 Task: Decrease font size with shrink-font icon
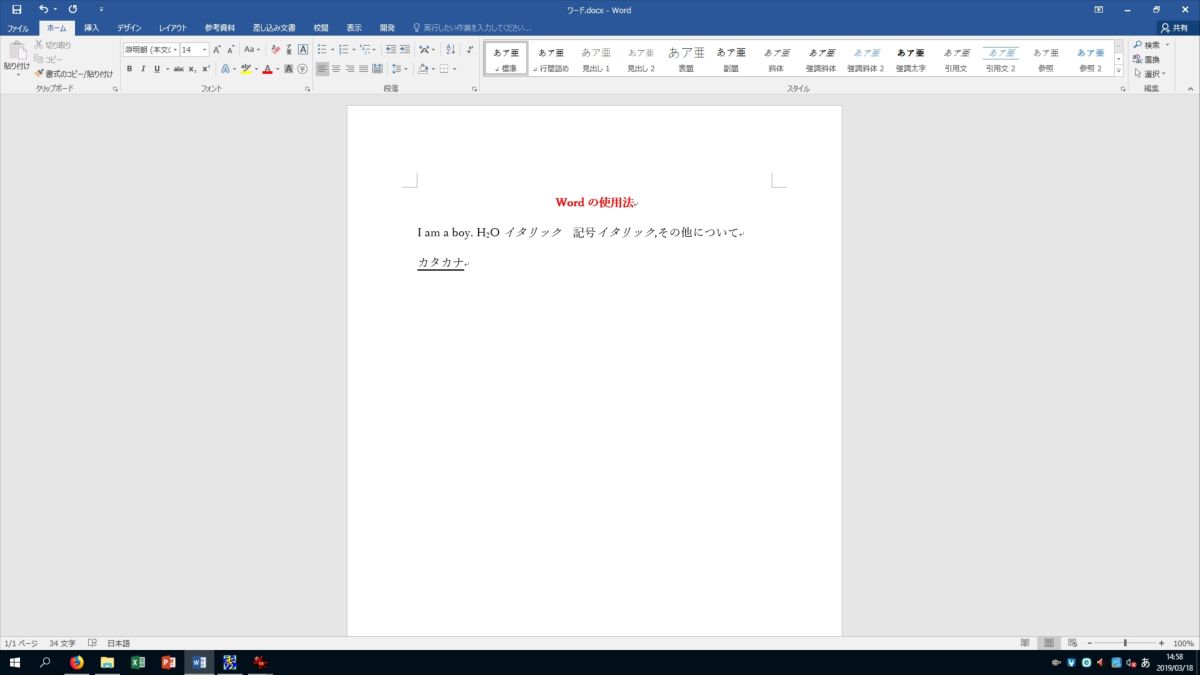point(231,49)
